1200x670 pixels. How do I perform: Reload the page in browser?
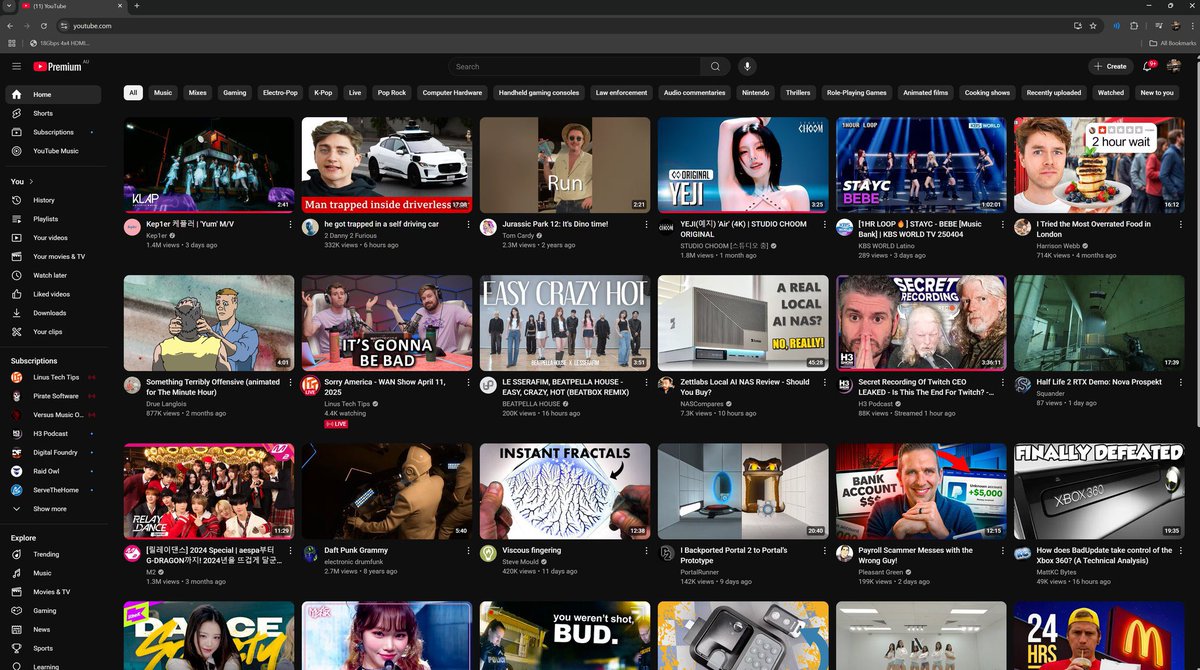pyautogui.click(x=45, y=25)
